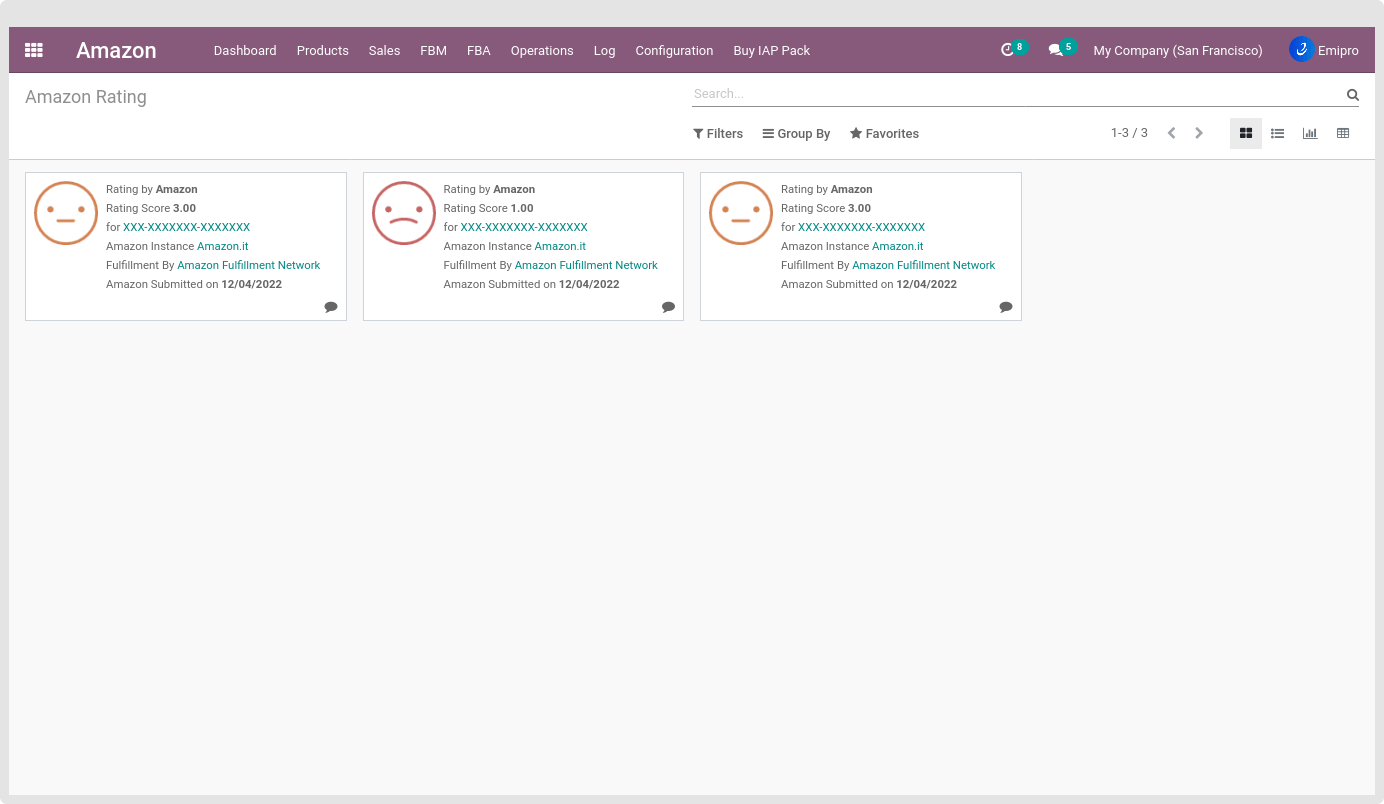Viewport: 1384px width, 804px height.
Task: Switch to pivot table view
Action: [1342, 133]
